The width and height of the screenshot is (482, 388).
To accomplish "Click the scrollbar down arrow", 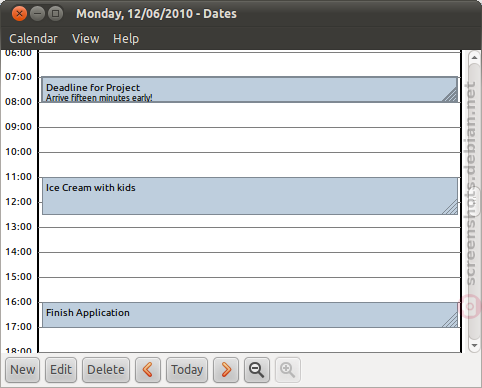I will pyautogui.click(x=474, y=345).
